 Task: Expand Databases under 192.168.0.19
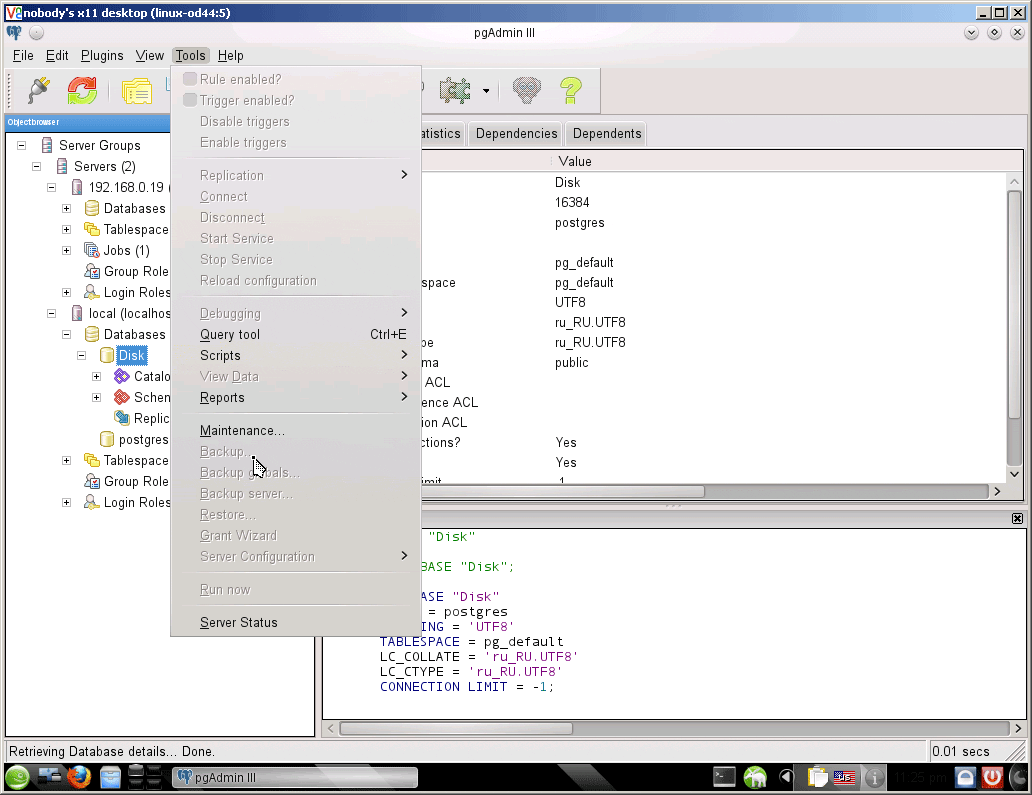tap(66, 208)
